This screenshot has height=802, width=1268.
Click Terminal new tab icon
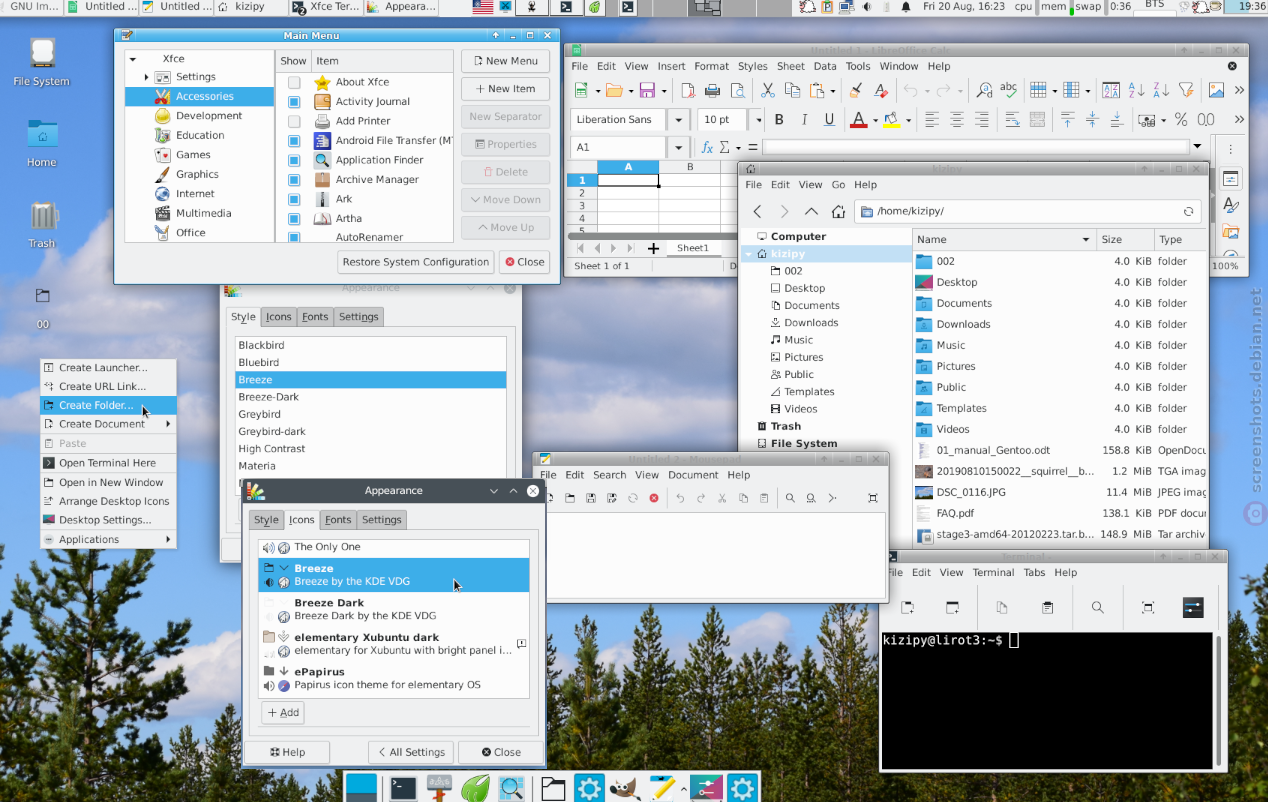click(x=907, y=607)
